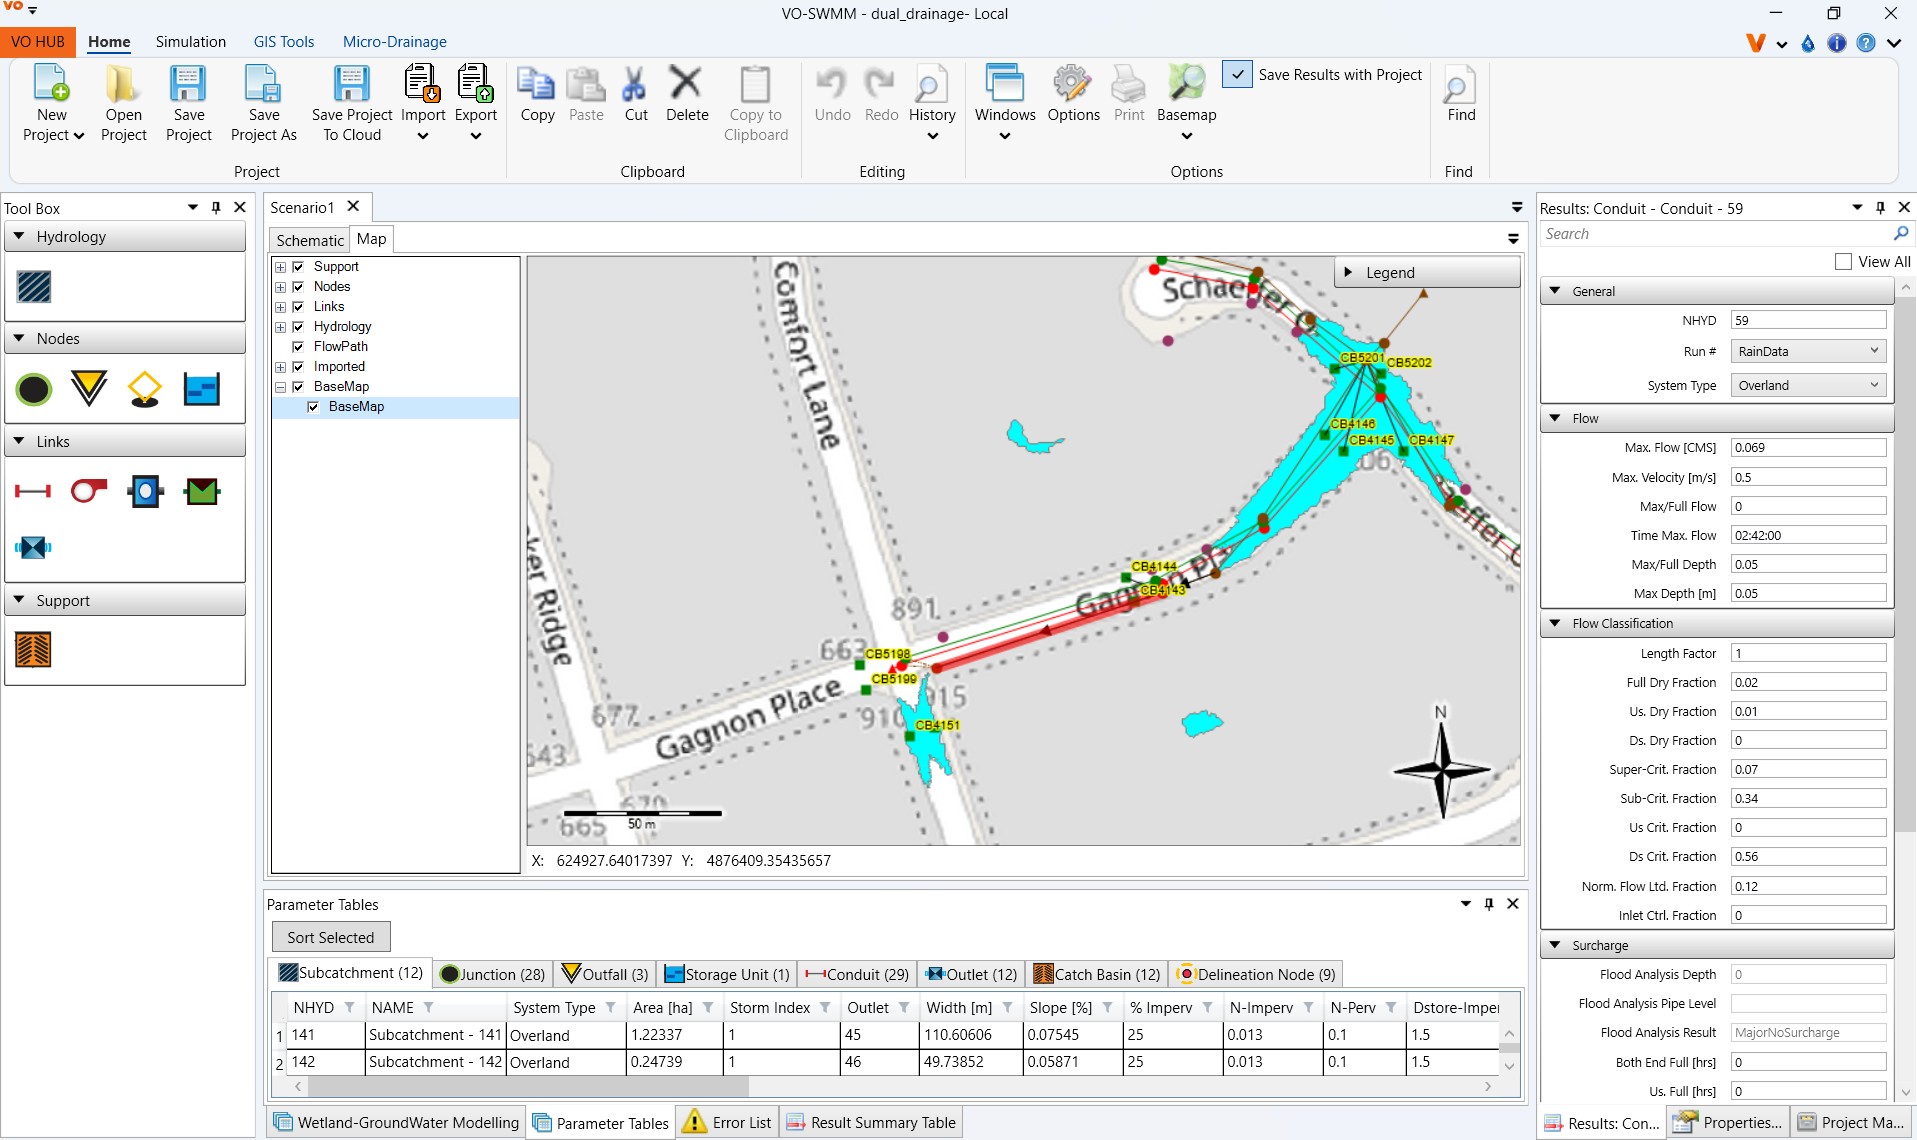The height and width of the screenshot is (1140, 1917).
Task: Click the Copy icon in ribbon
Action: [x=536, y=85]
